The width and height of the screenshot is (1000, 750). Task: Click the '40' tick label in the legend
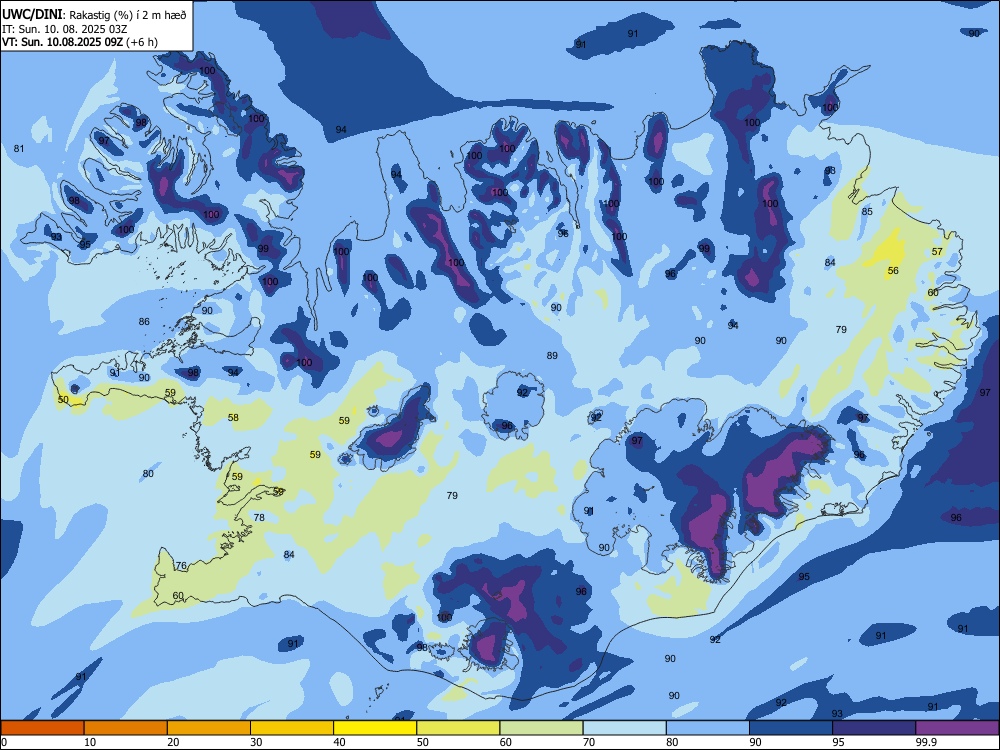(339, 742)
